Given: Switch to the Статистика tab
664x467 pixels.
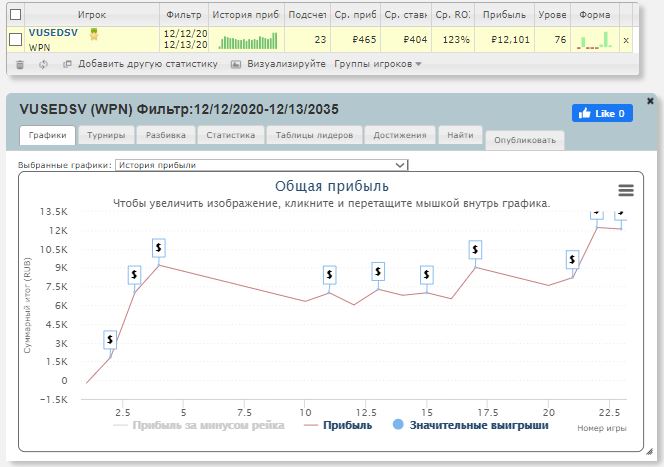Looking at the screenshot, I should [x=231, y=135].
